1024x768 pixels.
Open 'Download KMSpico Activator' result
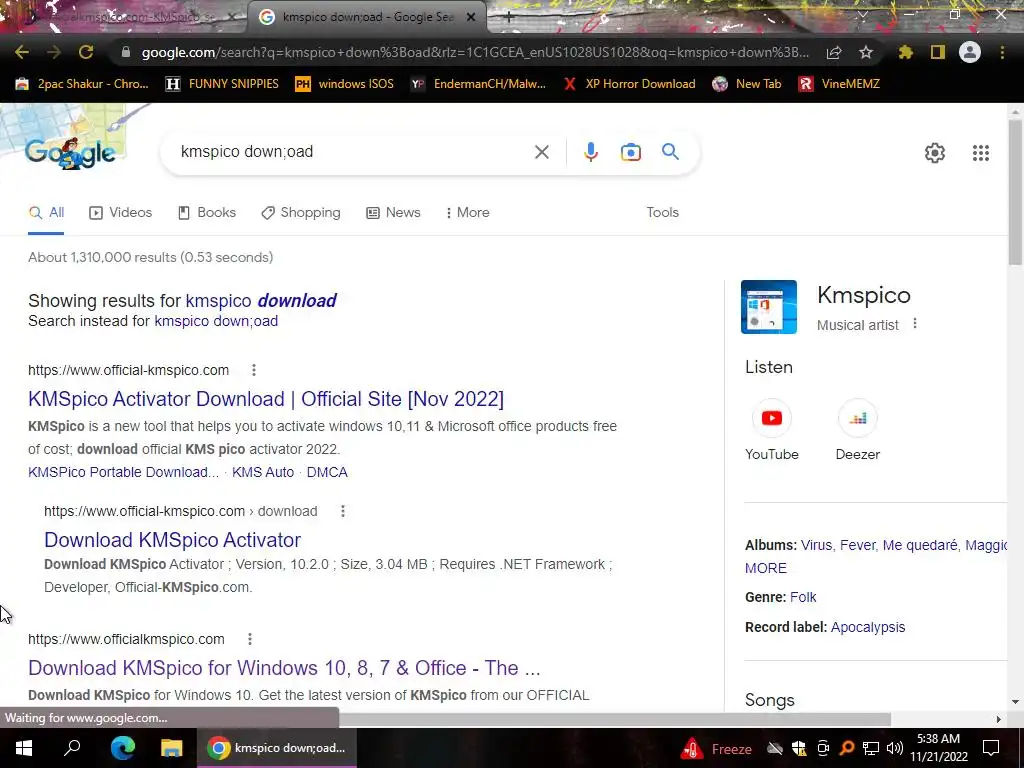coord(172,540)
